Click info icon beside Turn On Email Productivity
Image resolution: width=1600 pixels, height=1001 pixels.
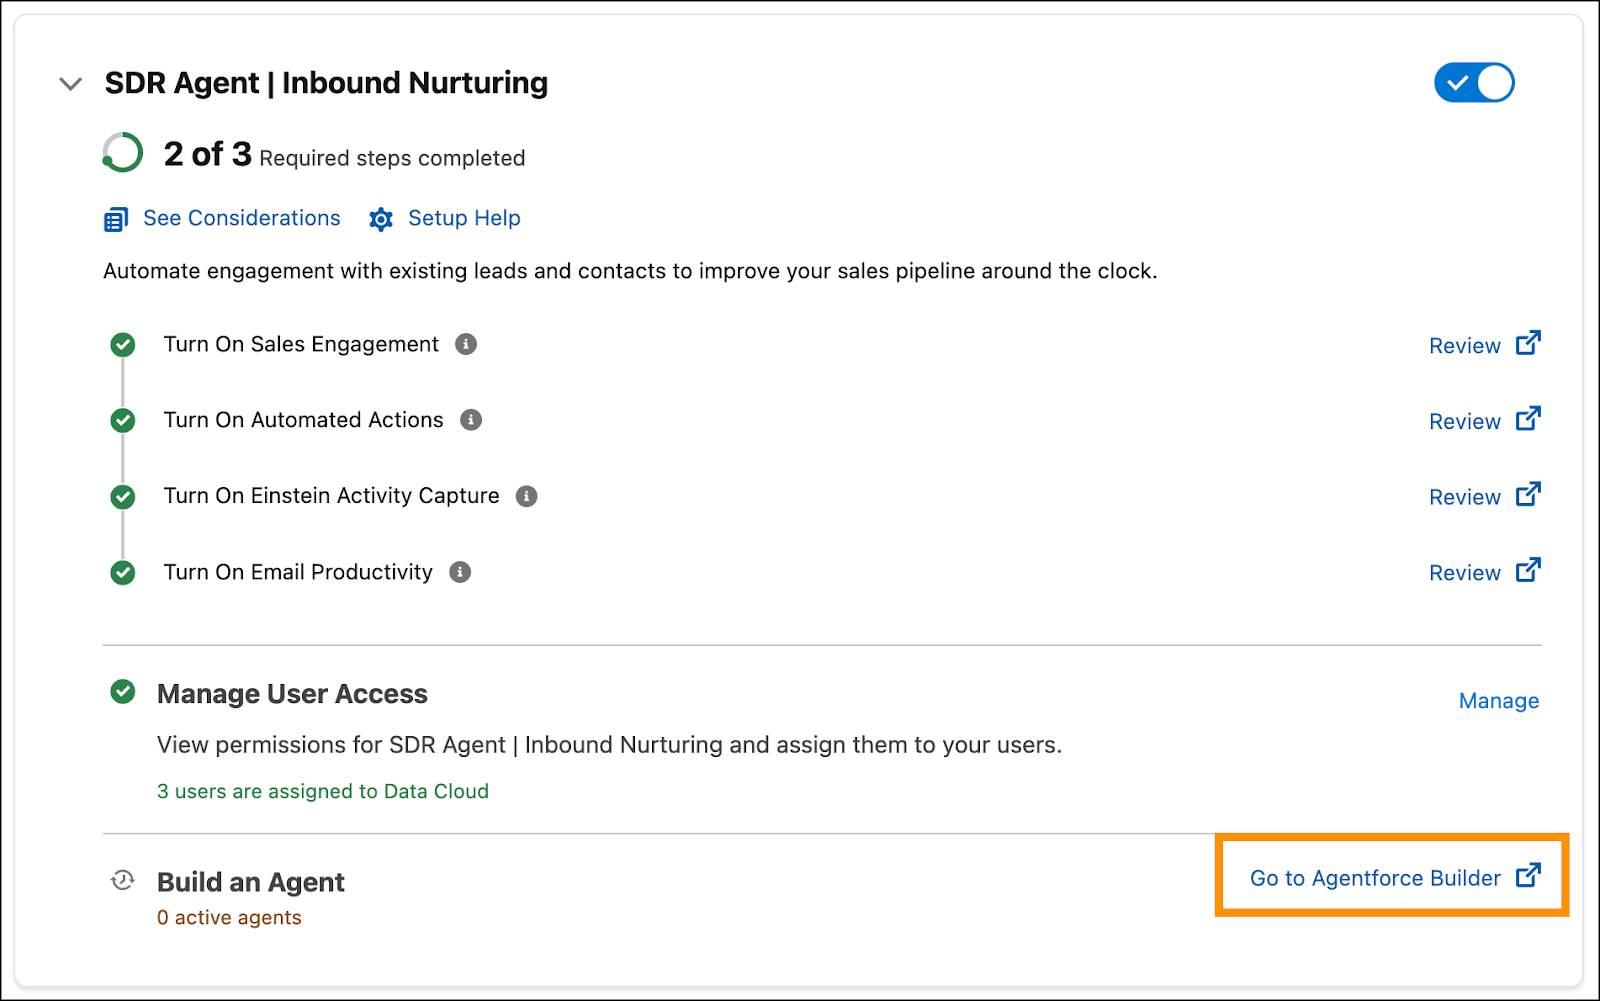pyautogui.click(x=460, y=572)
